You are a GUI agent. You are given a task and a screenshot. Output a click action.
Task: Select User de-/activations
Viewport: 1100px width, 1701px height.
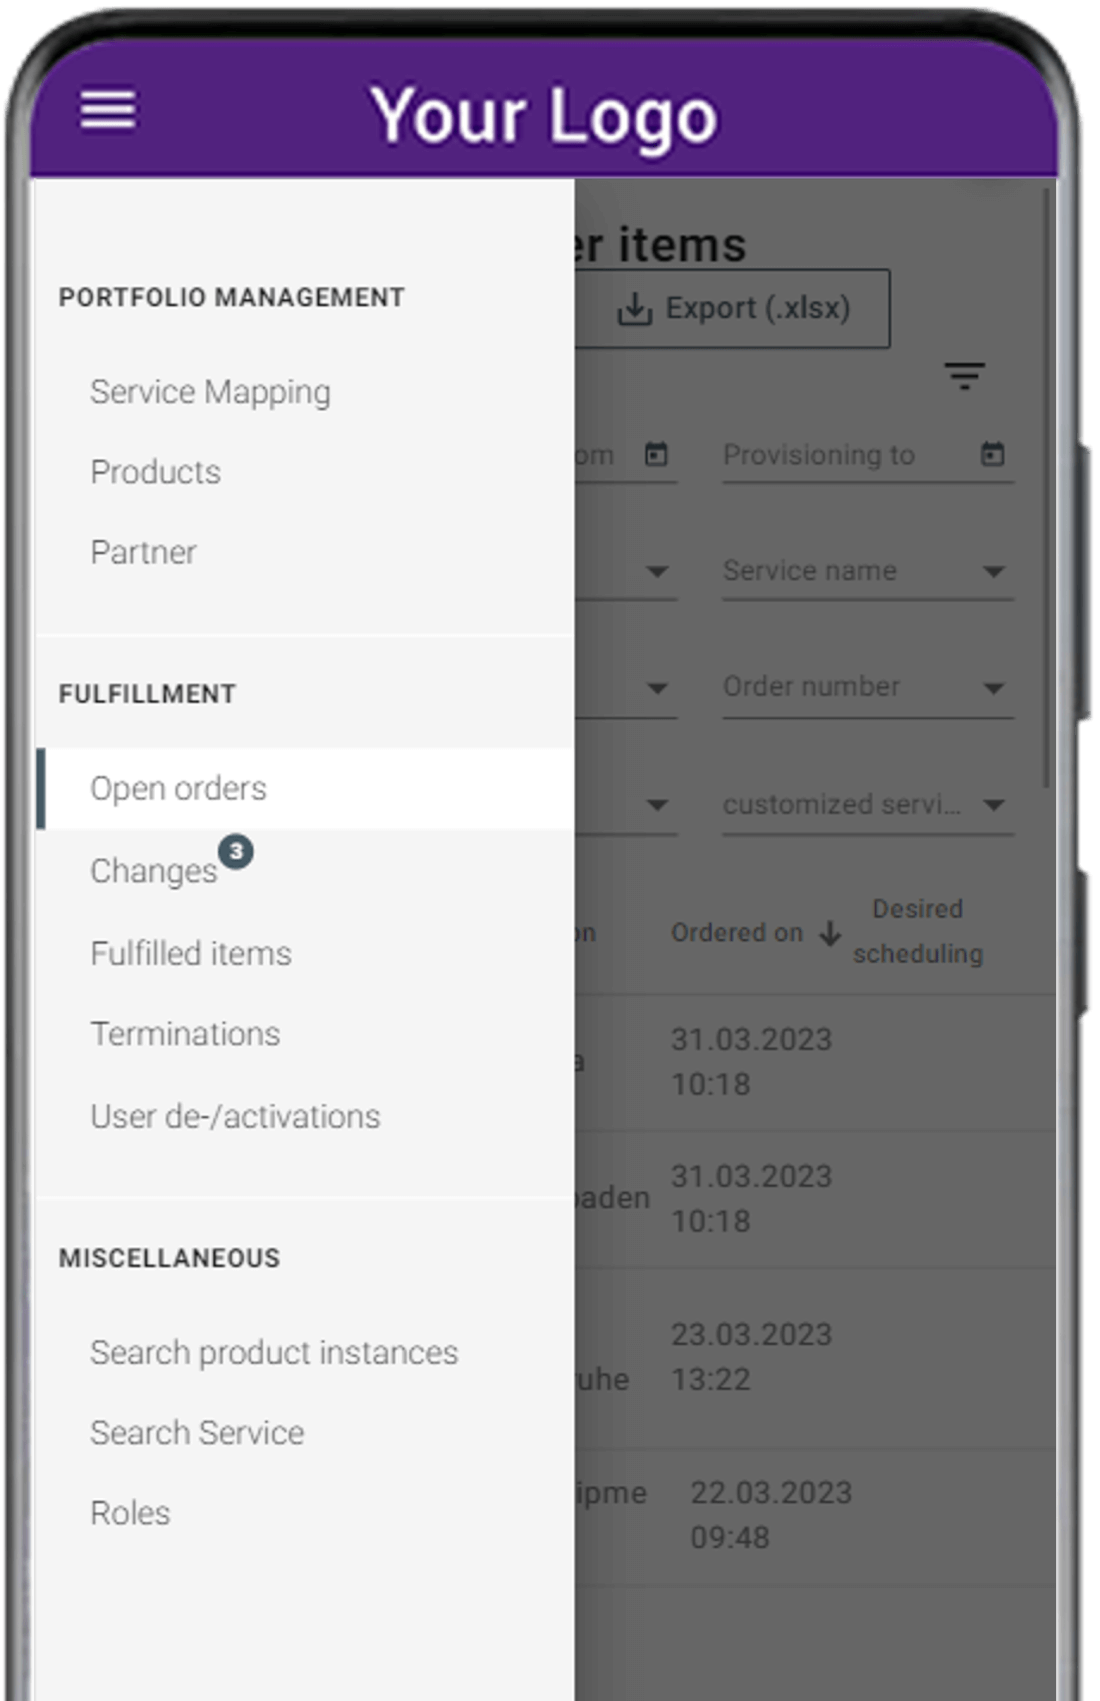(235, 1116)
